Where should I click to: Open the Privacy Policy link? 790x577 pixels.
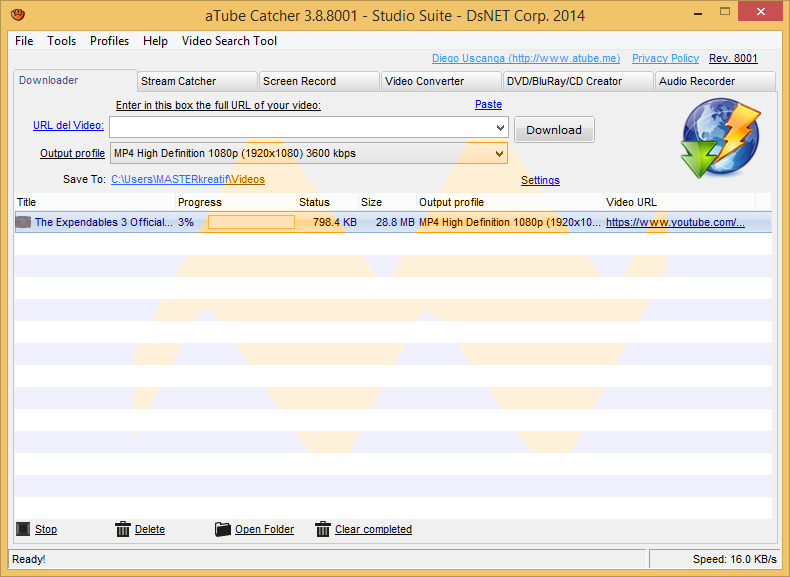[665, 58]
